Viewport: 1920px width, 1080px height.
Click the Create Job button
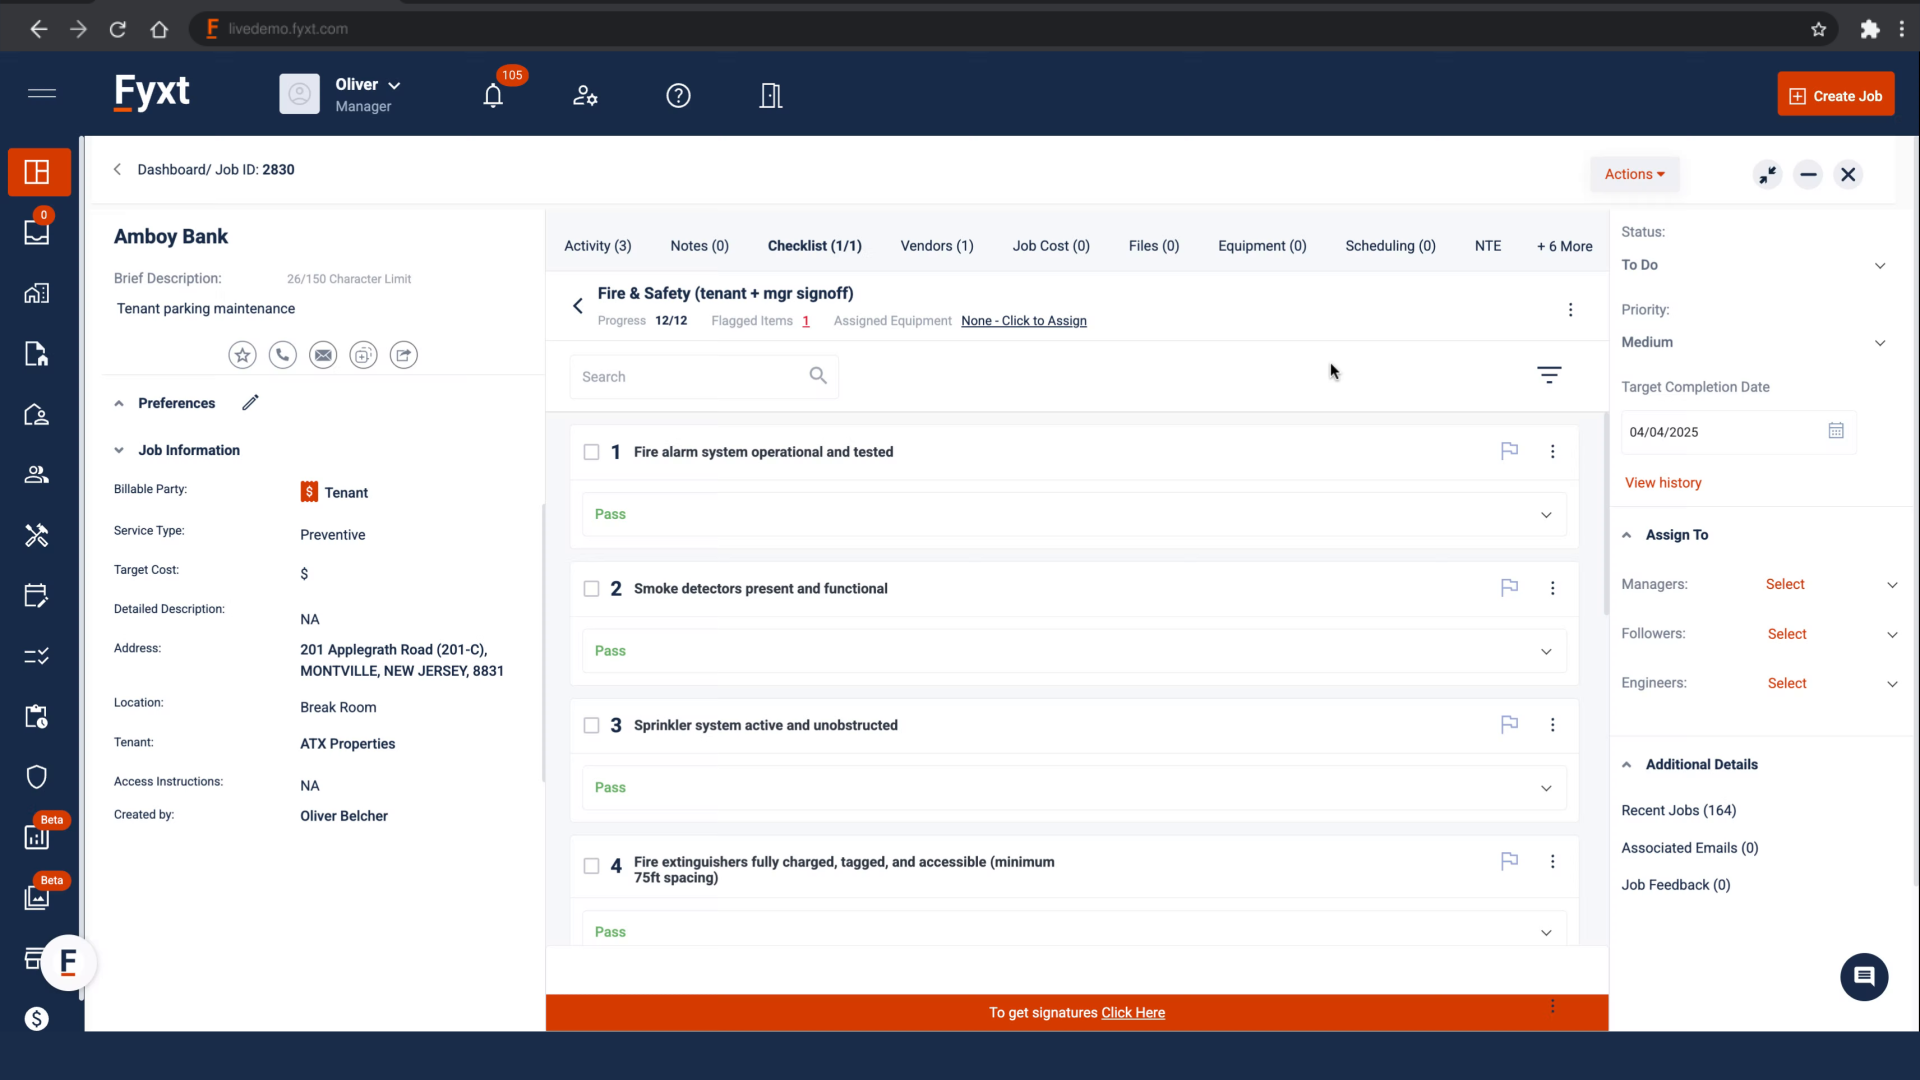pos(1835,96)
